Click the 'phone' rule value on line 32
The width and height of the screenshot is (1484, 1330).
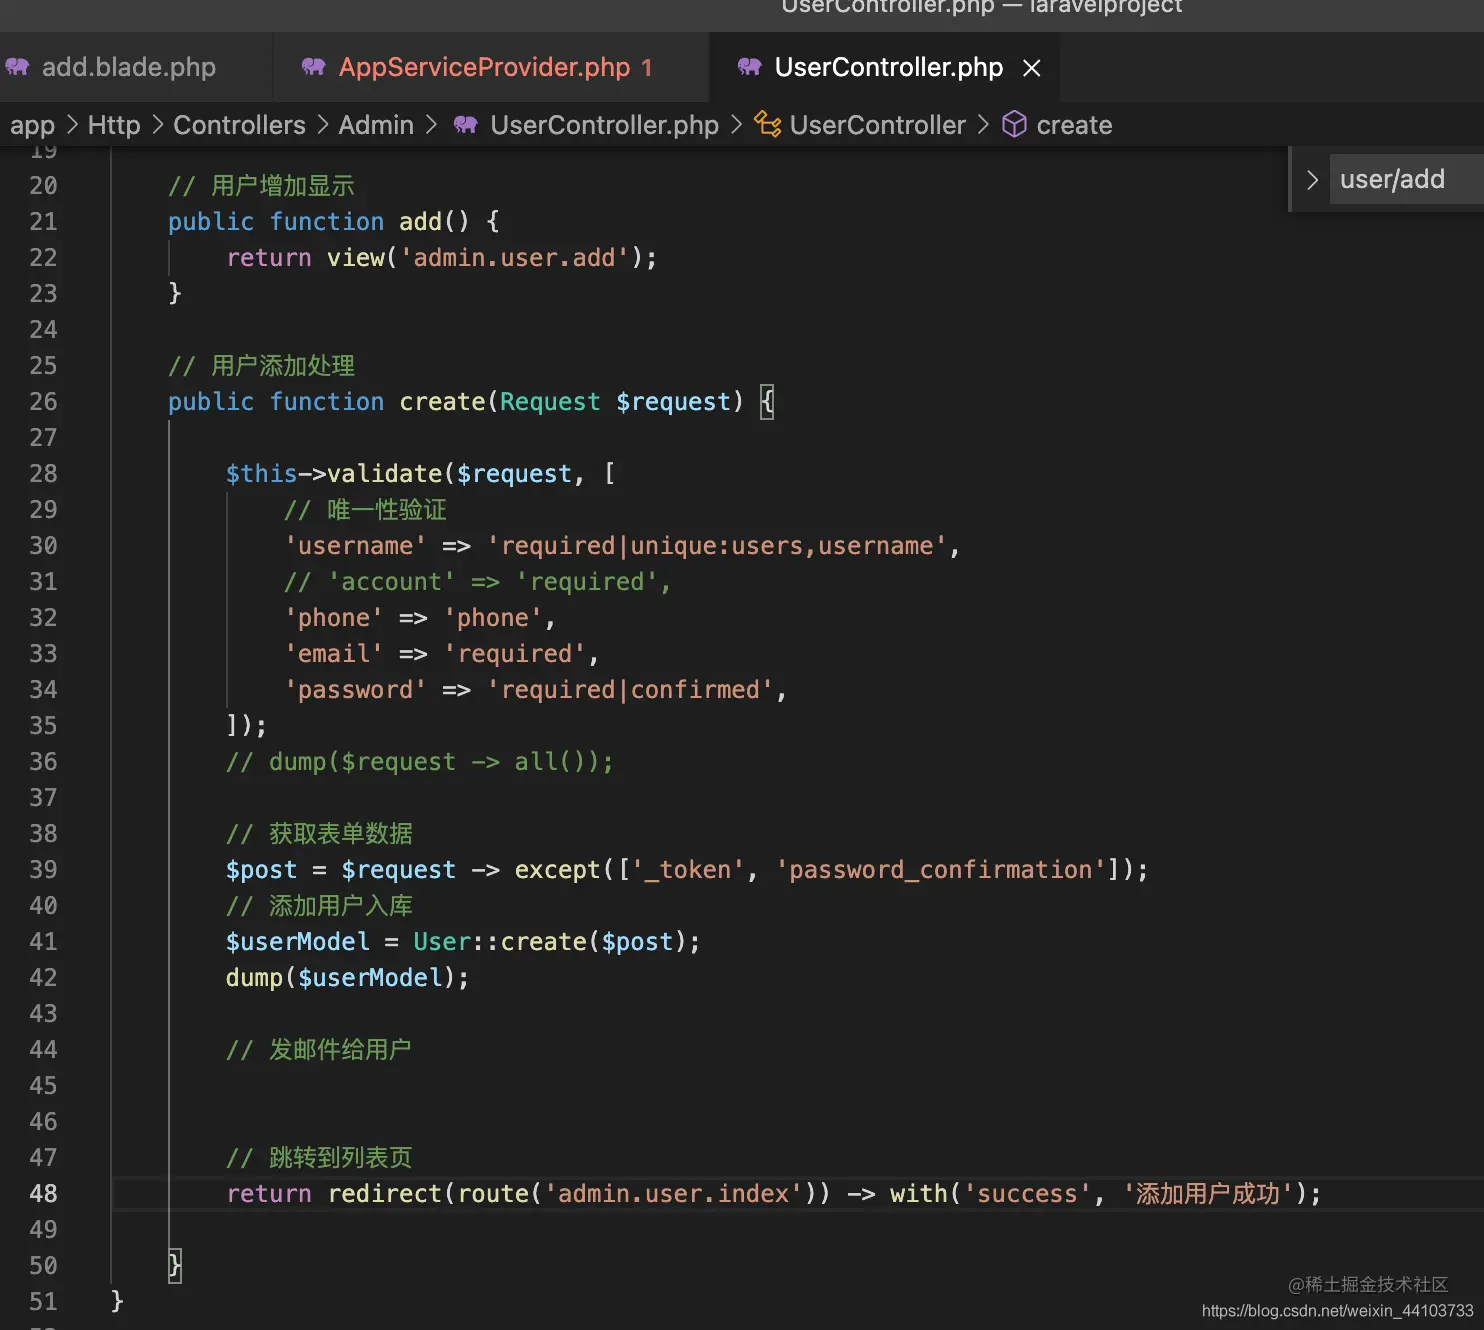(x=493, y=618)
